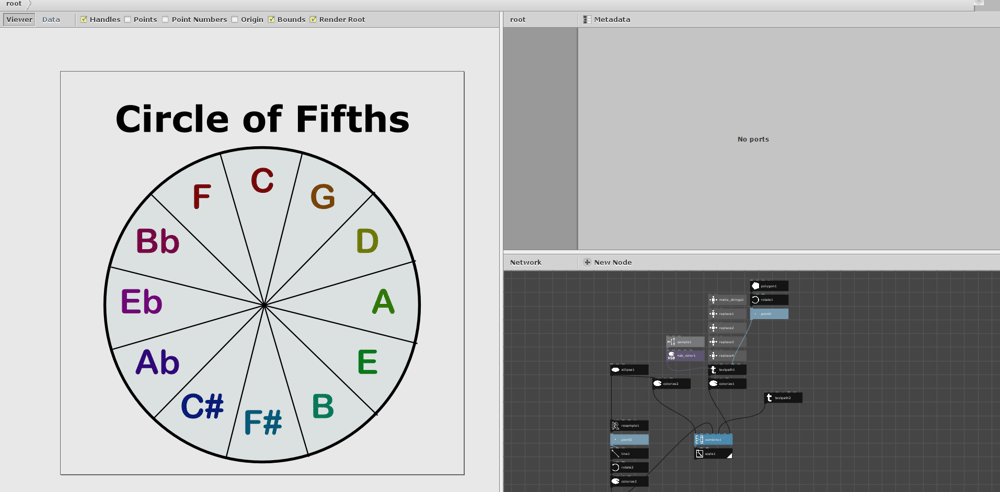Disable the Bounds checkbox

[x=271, y=20]
